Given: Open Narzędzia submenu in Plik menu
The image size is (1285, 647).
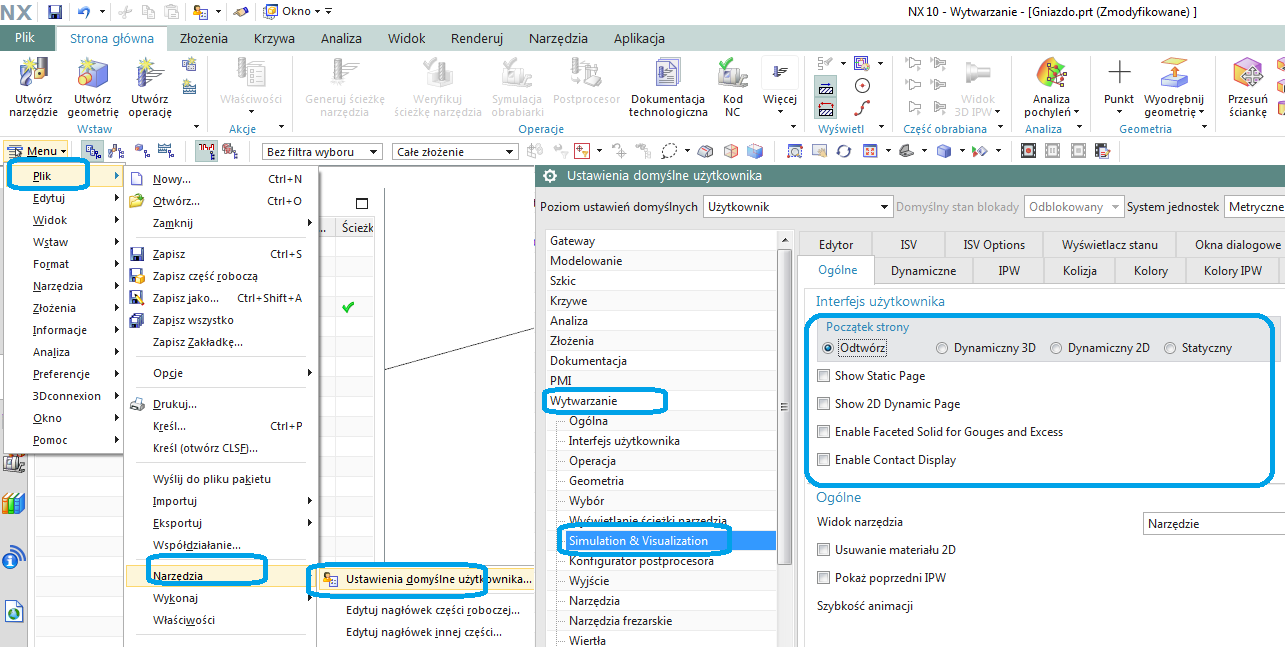Looking at the screenshot, I should point(220,576).
